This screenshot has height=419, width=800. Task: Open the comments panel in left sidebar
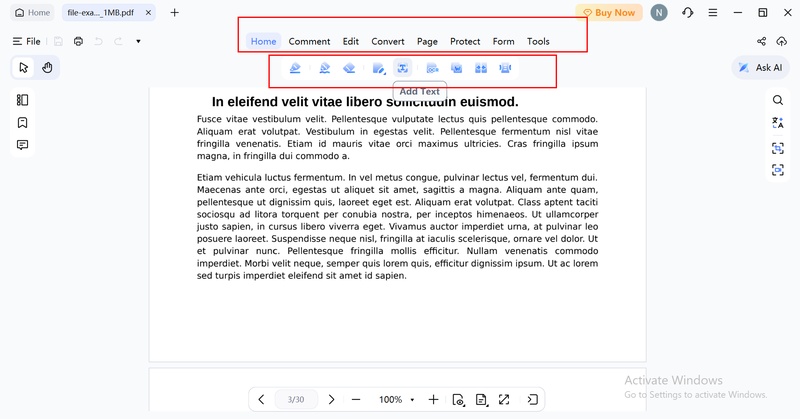pos(22,145)
